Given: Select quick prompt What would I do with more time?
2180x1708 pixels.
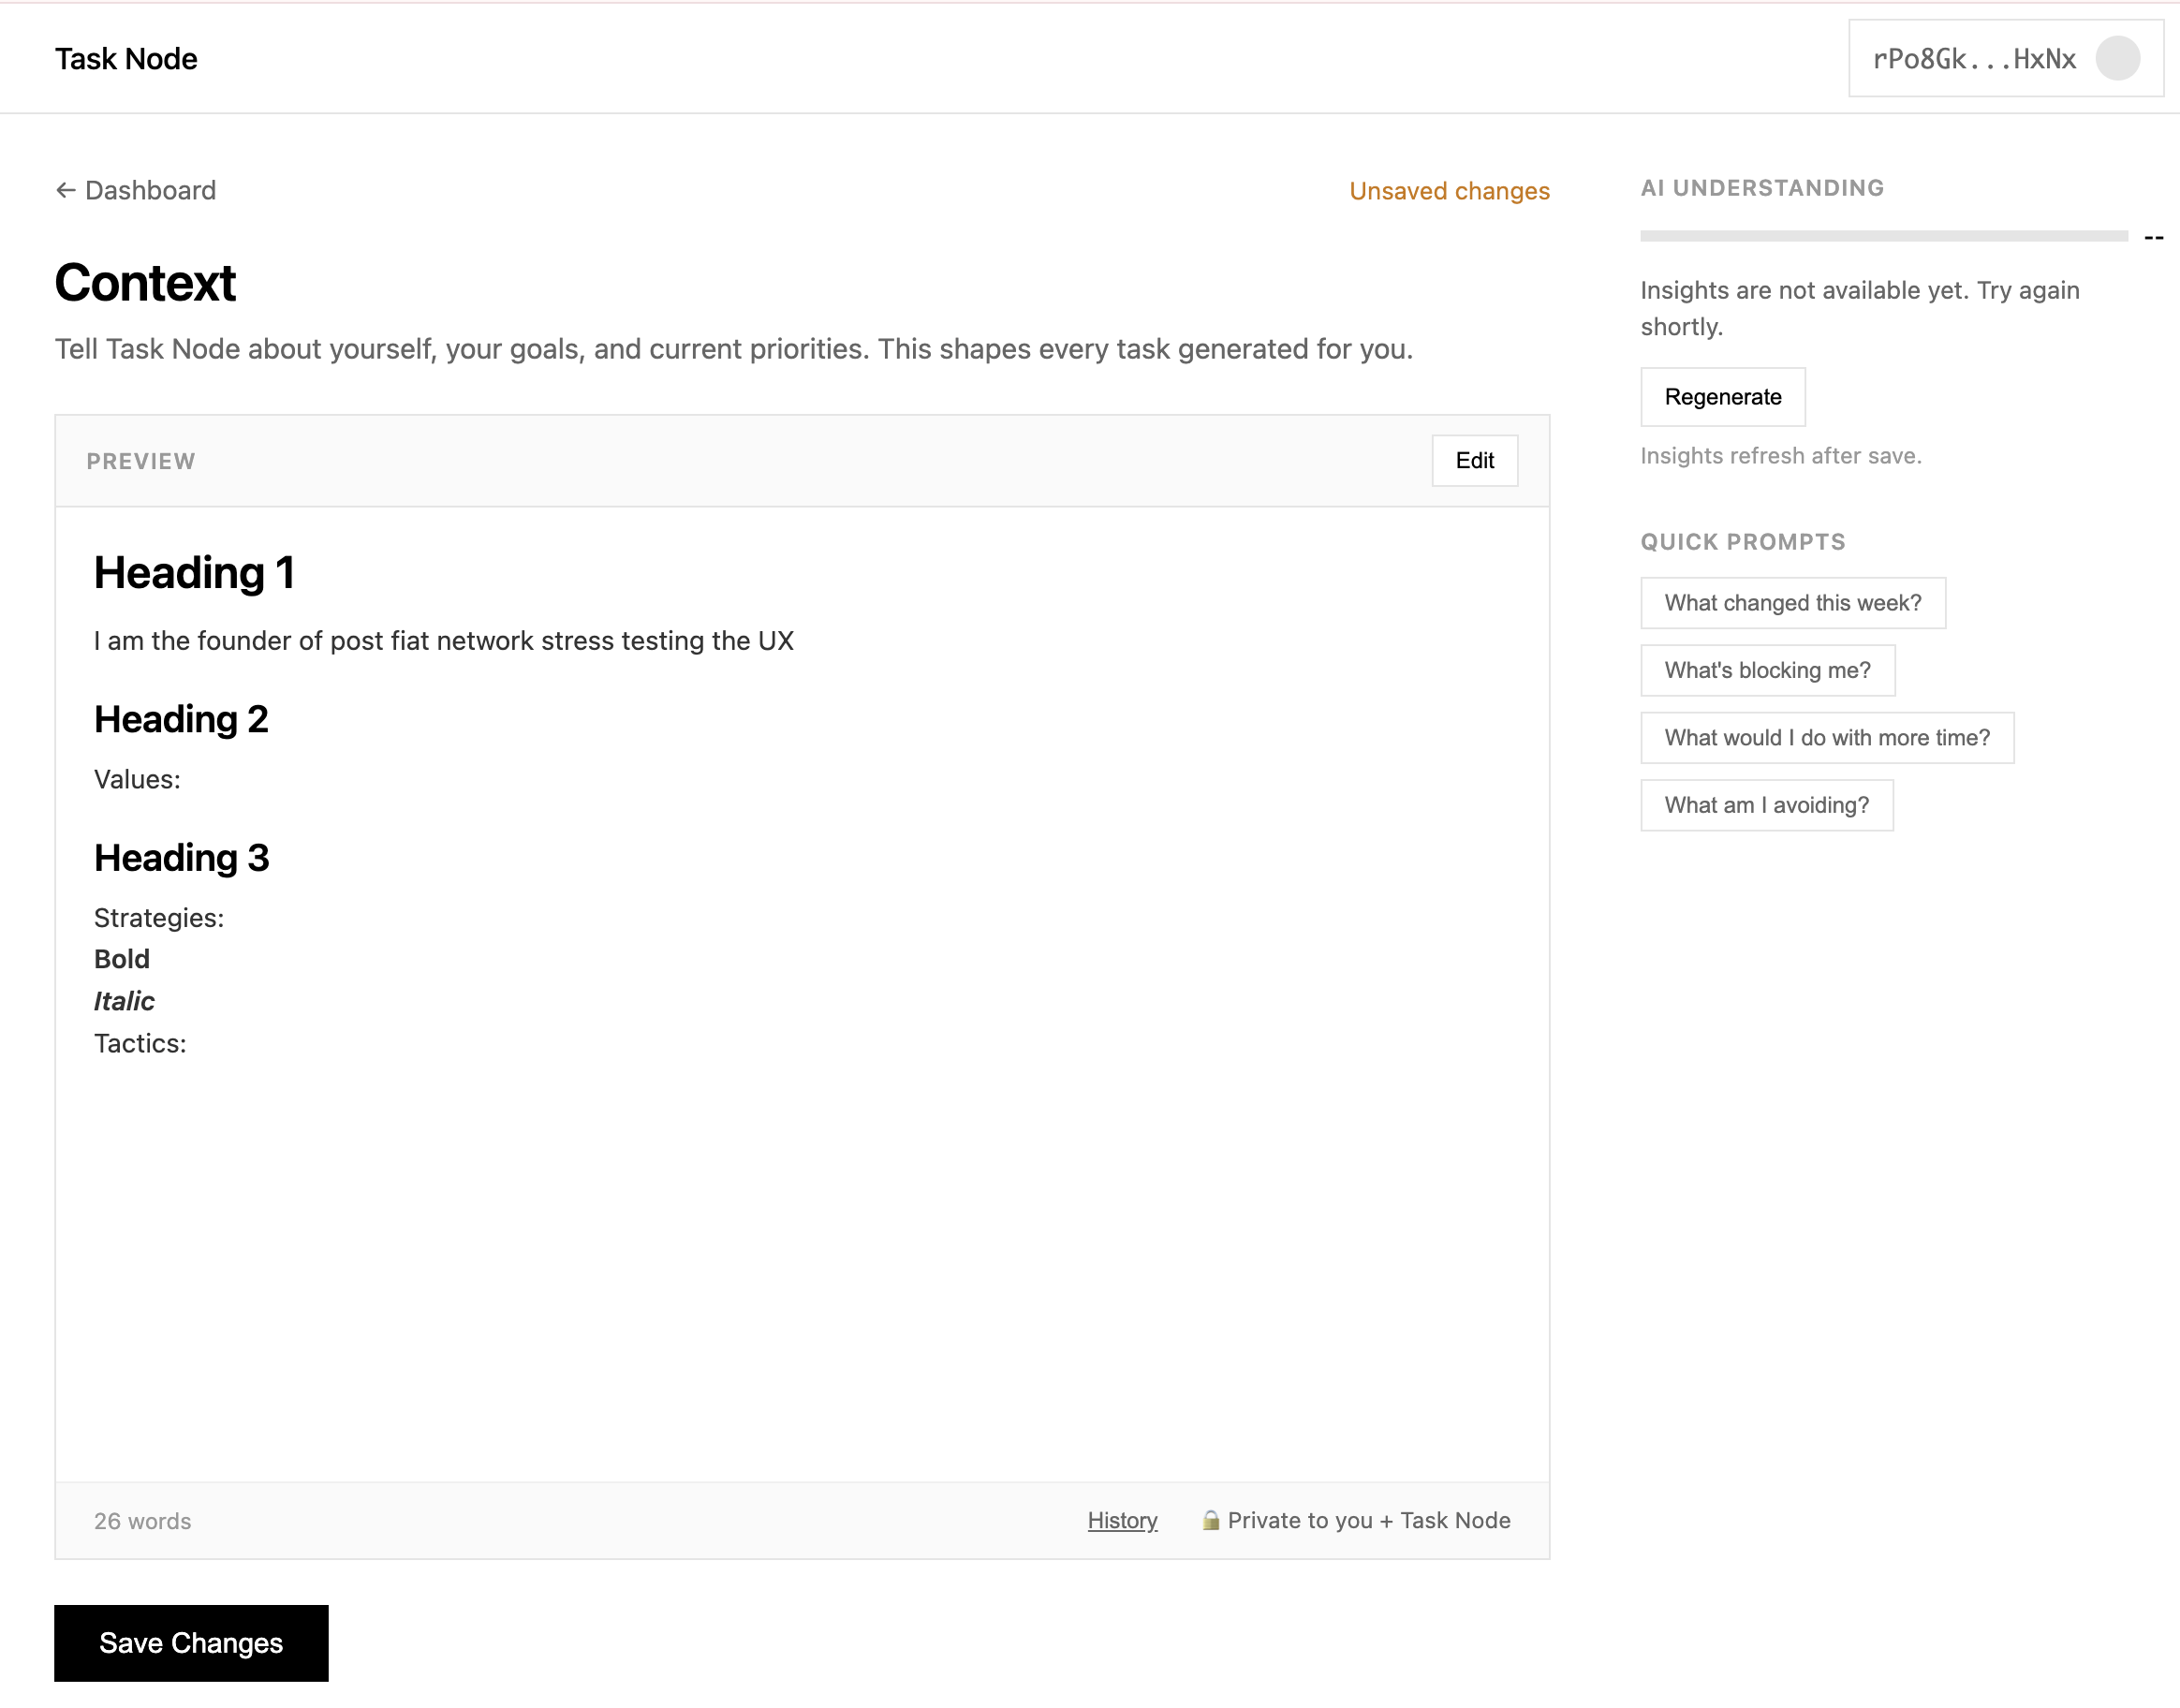Looking at the screenshot, I should point(1827,737).
